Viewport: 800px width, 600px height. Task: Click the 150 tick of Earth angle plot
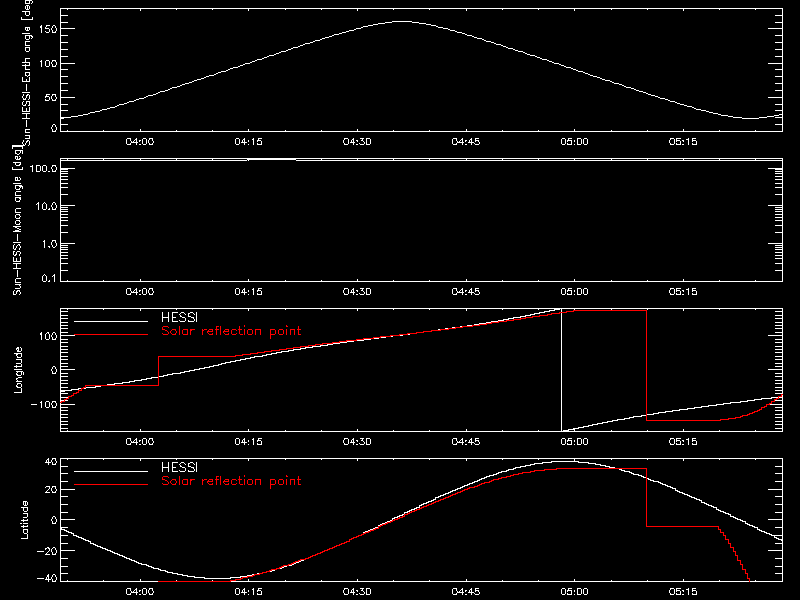pyautogui.click(x=47, y=29)
